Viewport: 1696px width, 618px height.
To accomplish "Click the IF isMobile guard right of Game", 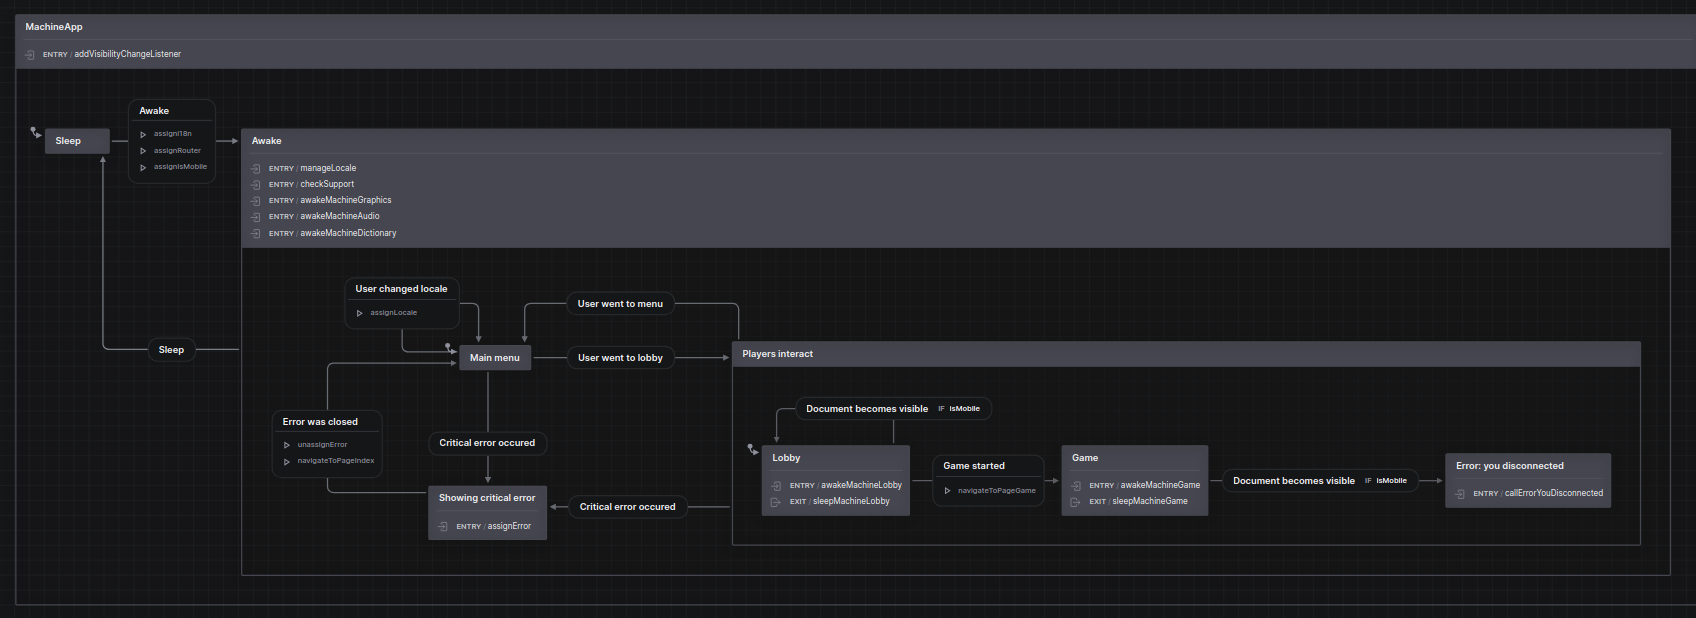I will [1386, 481].
